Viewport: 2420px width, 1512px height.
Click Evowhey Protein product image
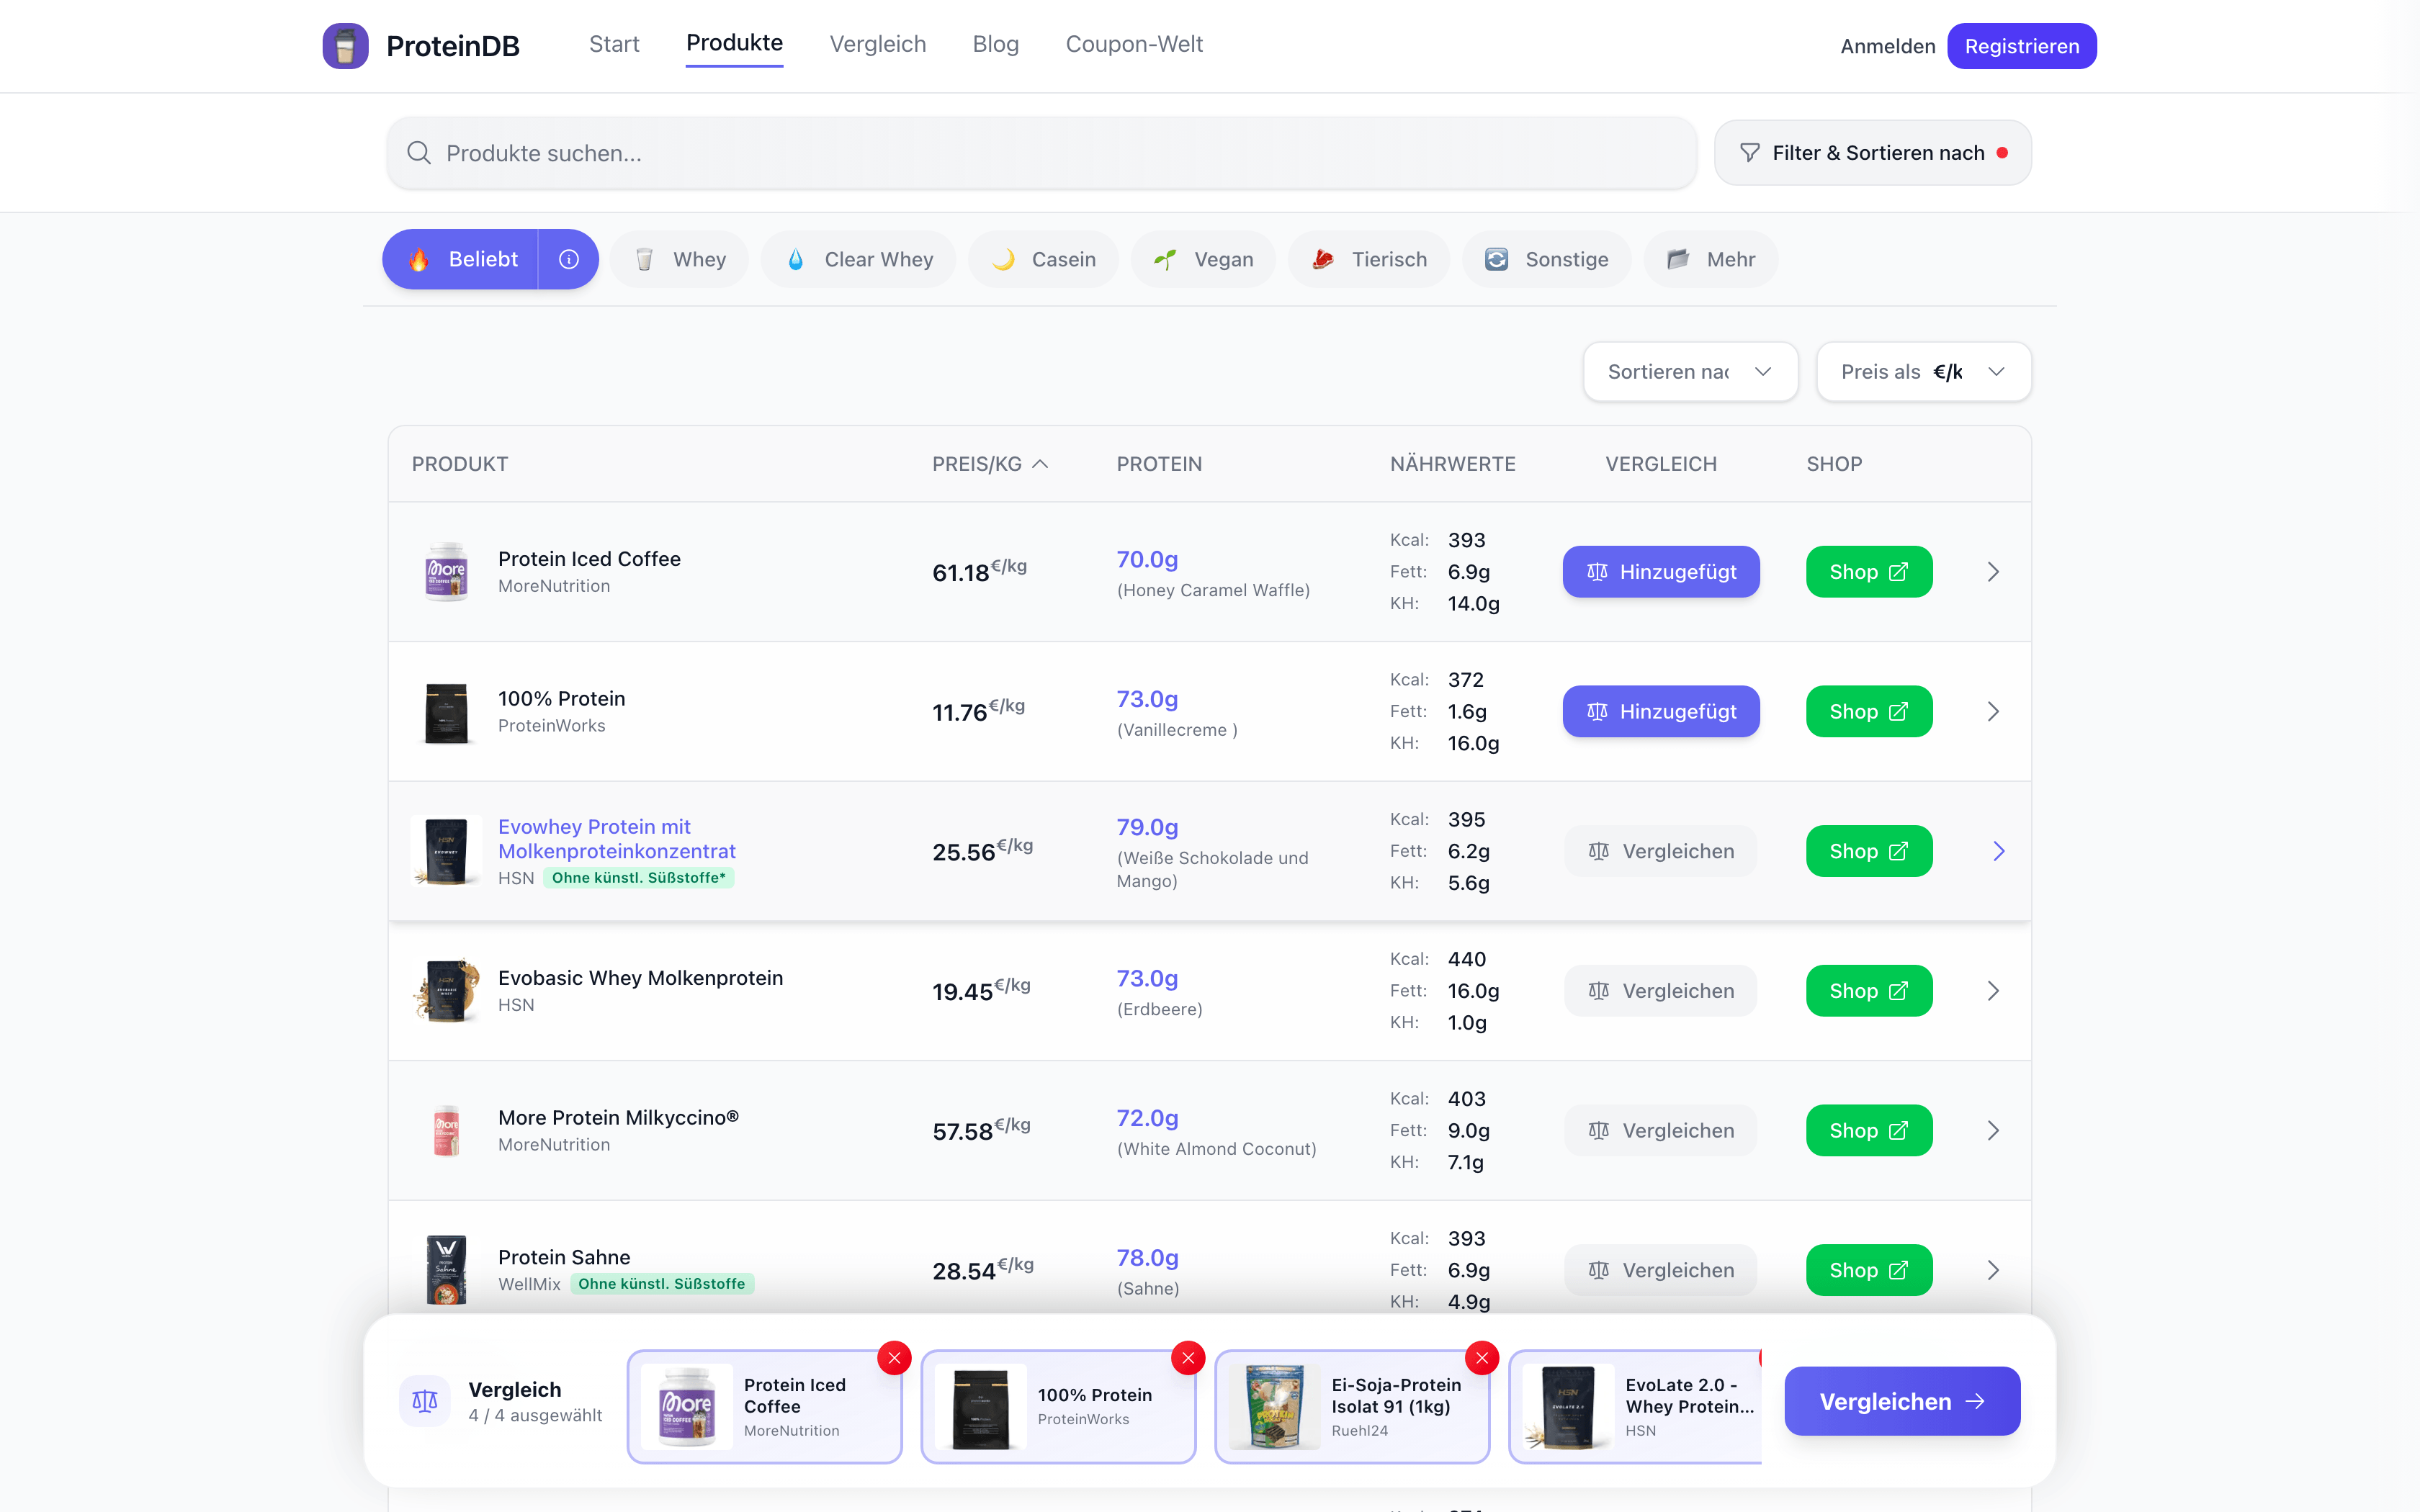pyautogui.click(x=446, y=851)
